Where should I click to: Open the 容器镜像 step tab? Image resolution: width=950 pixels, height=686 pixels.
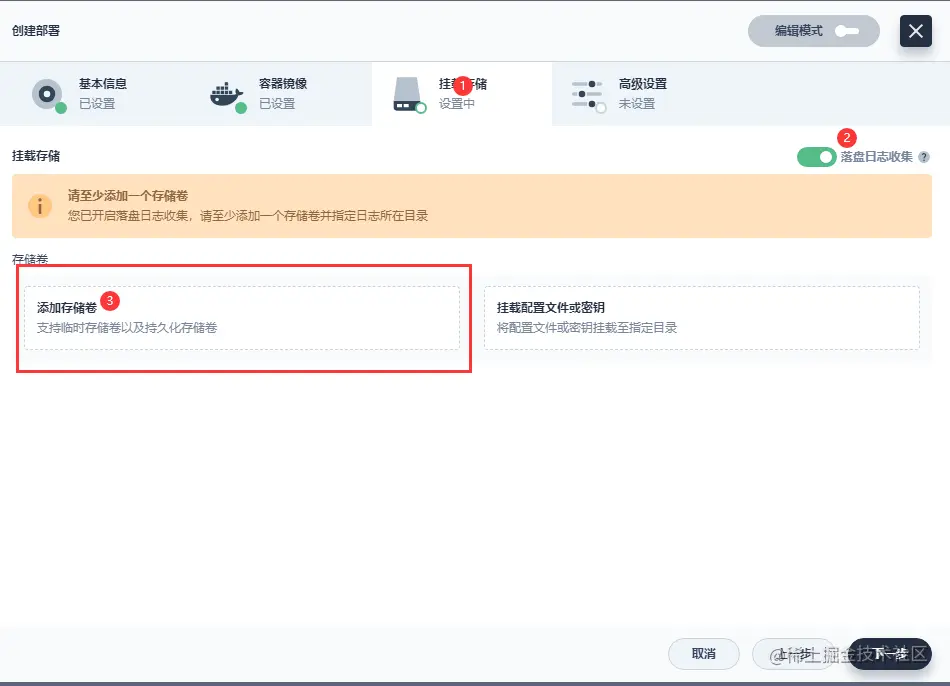click(282, 94)
